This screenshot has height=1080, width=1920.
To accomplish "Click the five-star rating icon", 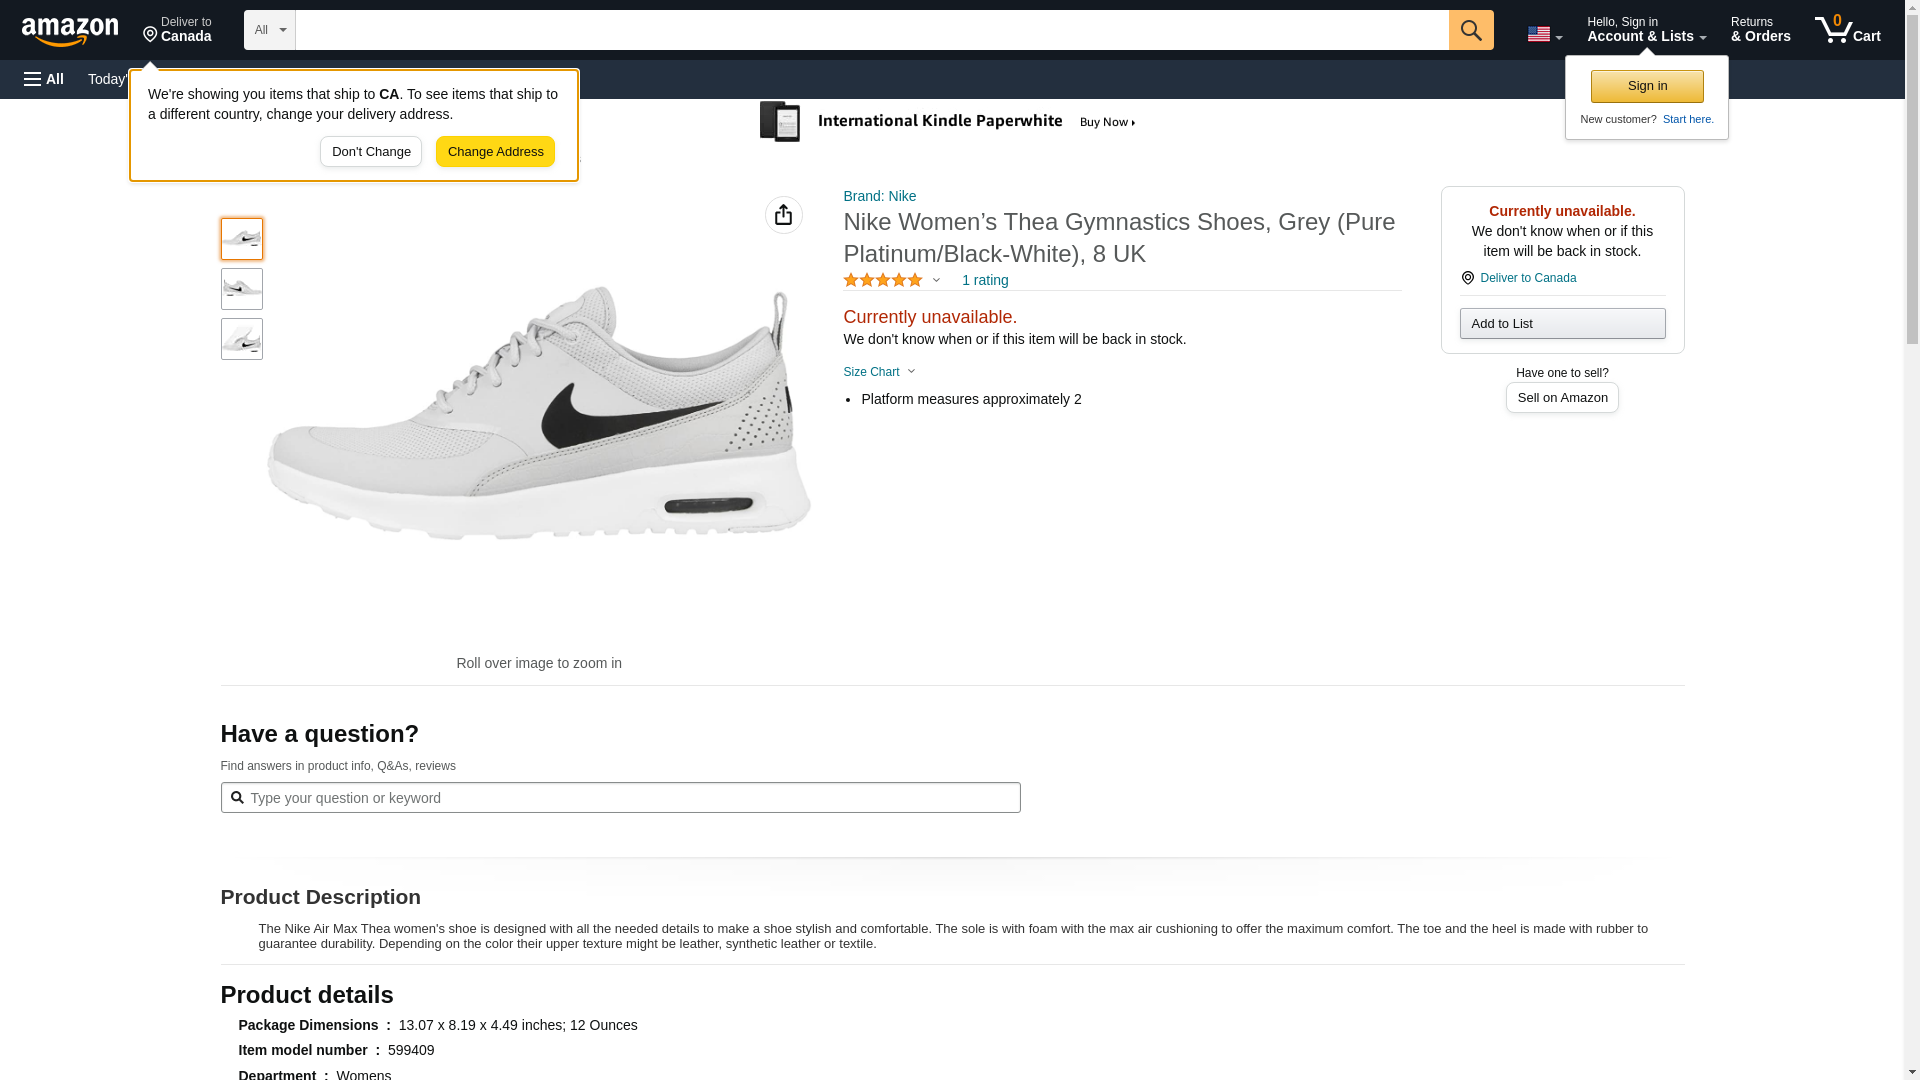I will (883, 281).
